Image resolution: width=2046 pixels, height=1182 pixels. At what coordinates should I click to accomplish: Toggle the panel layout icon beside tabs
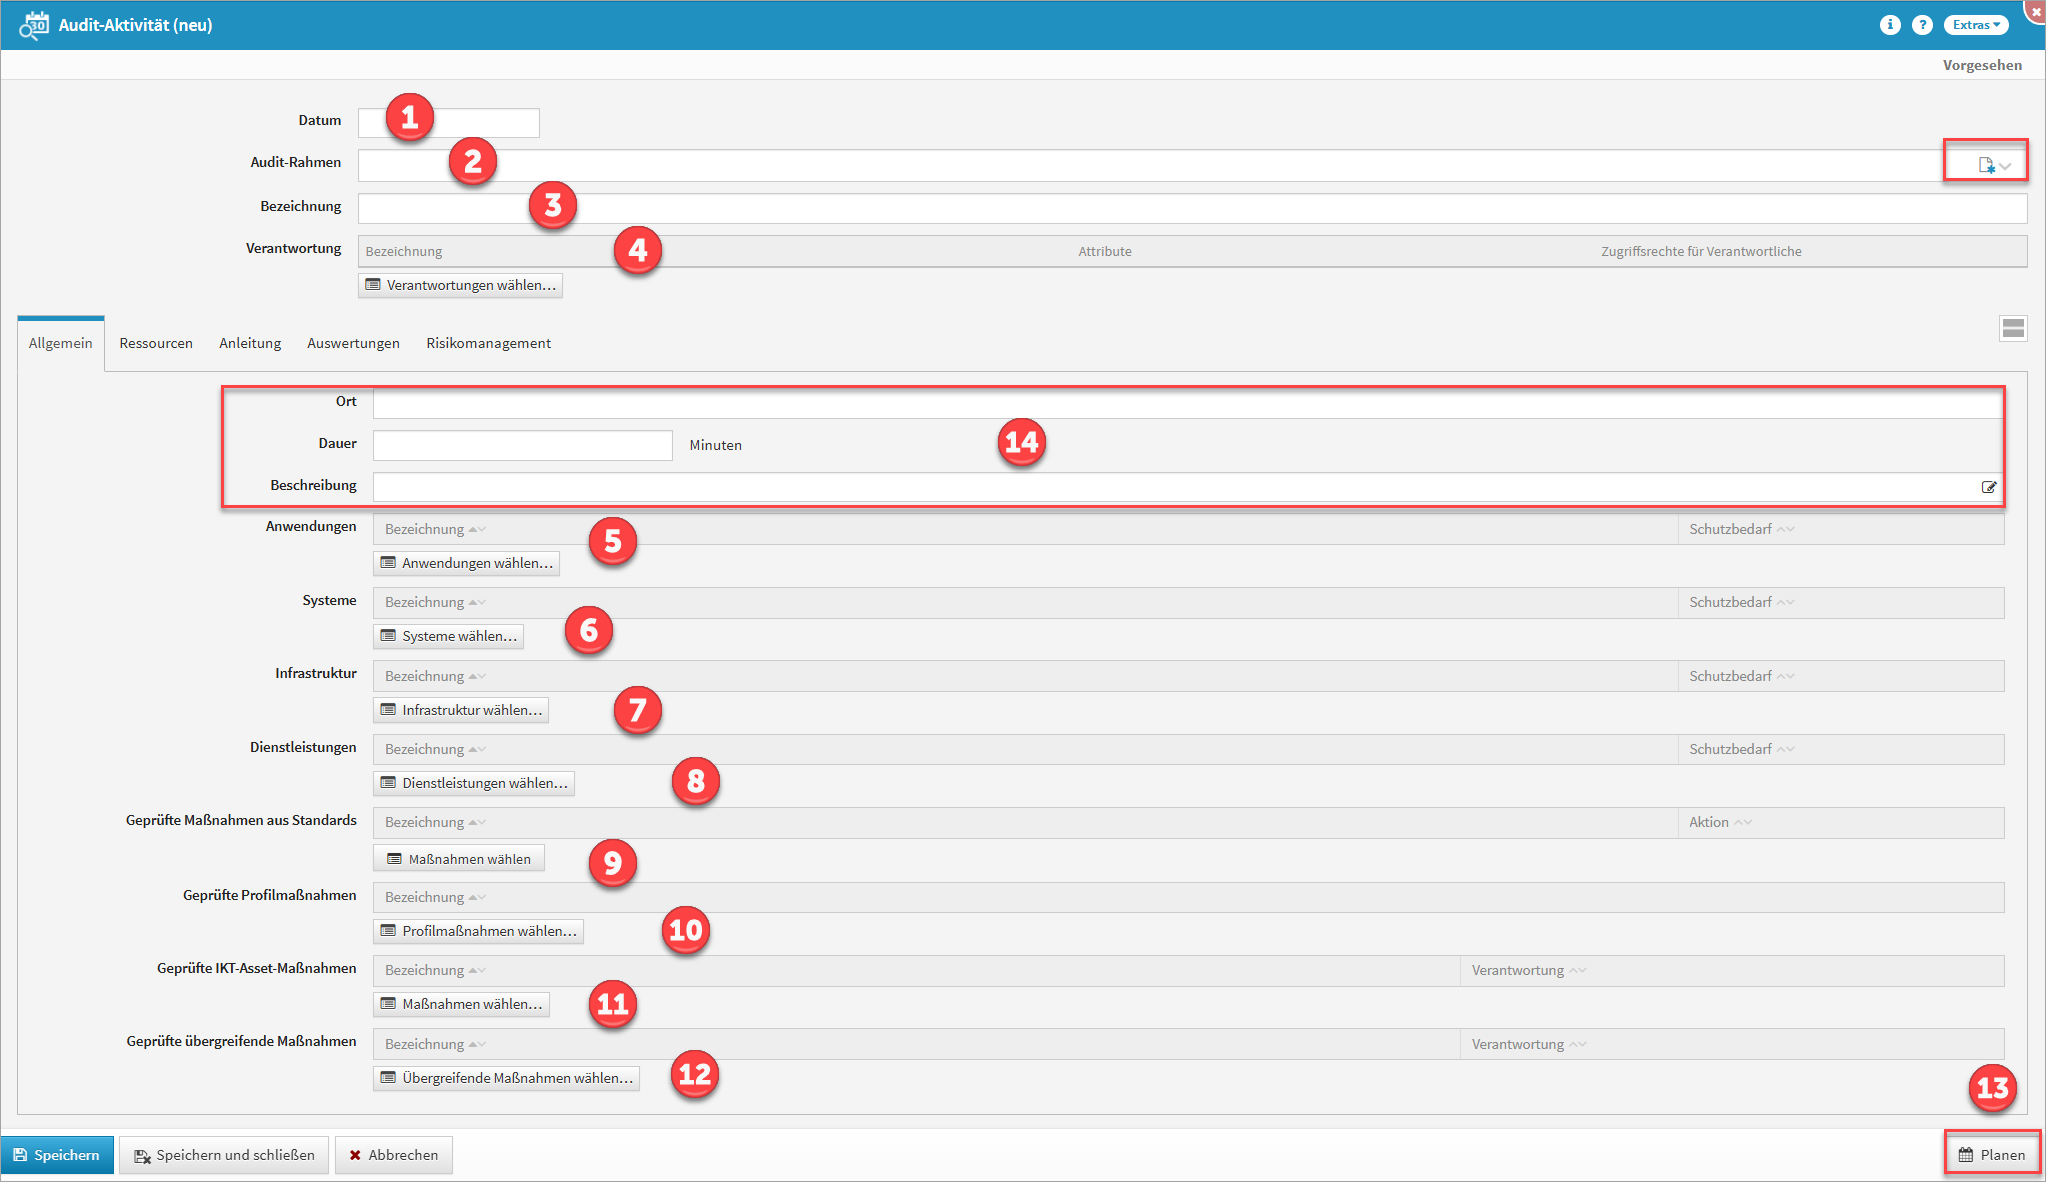click(2013, 328)
